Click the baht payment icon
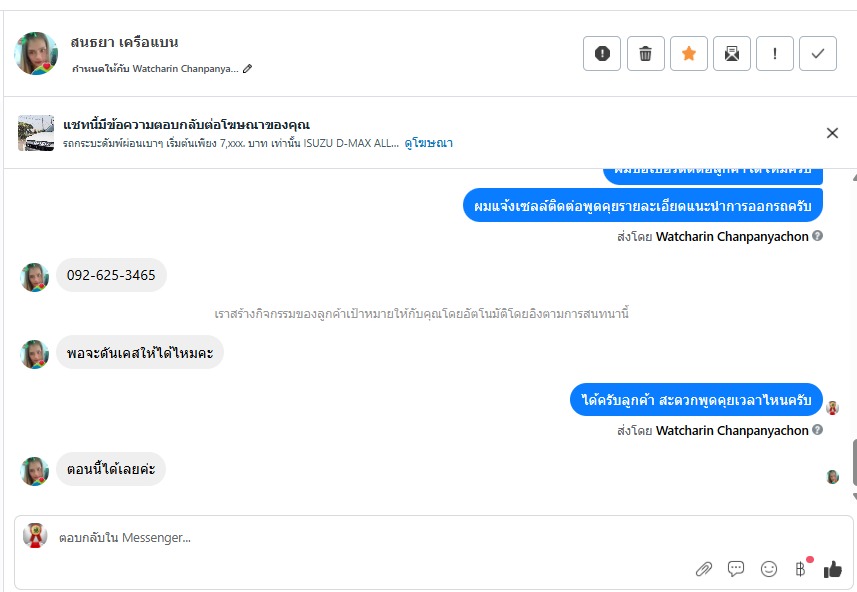Image resolution: width=857 pixels, height=592 pixels. pyautogui.click(x=800, y=569)
